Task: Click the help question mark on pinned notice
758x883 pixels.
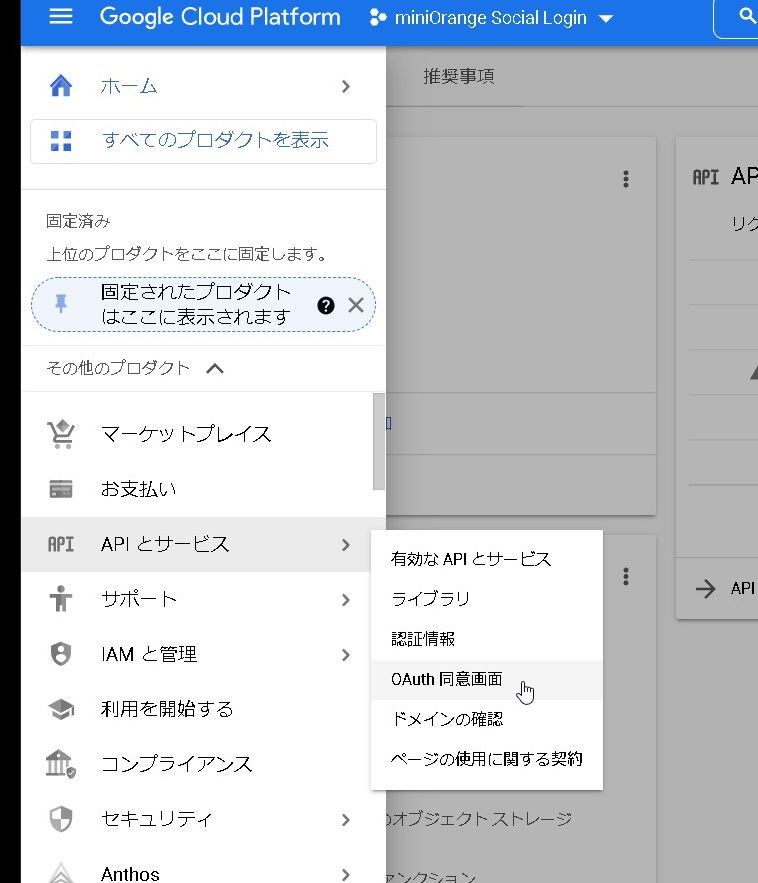Action: tap(325, 306)
